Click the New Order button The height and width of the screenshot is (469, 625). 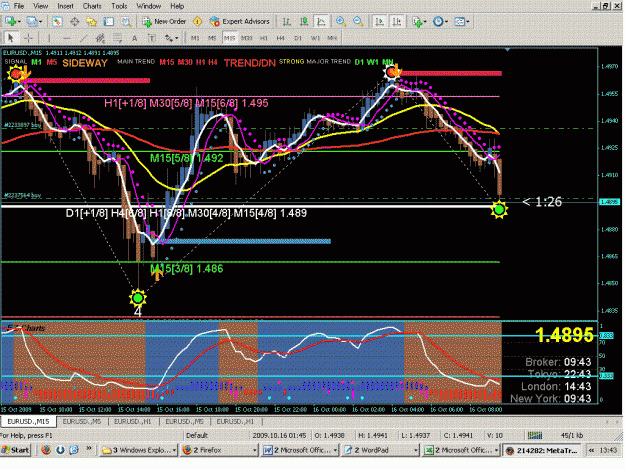pos(164,22)
